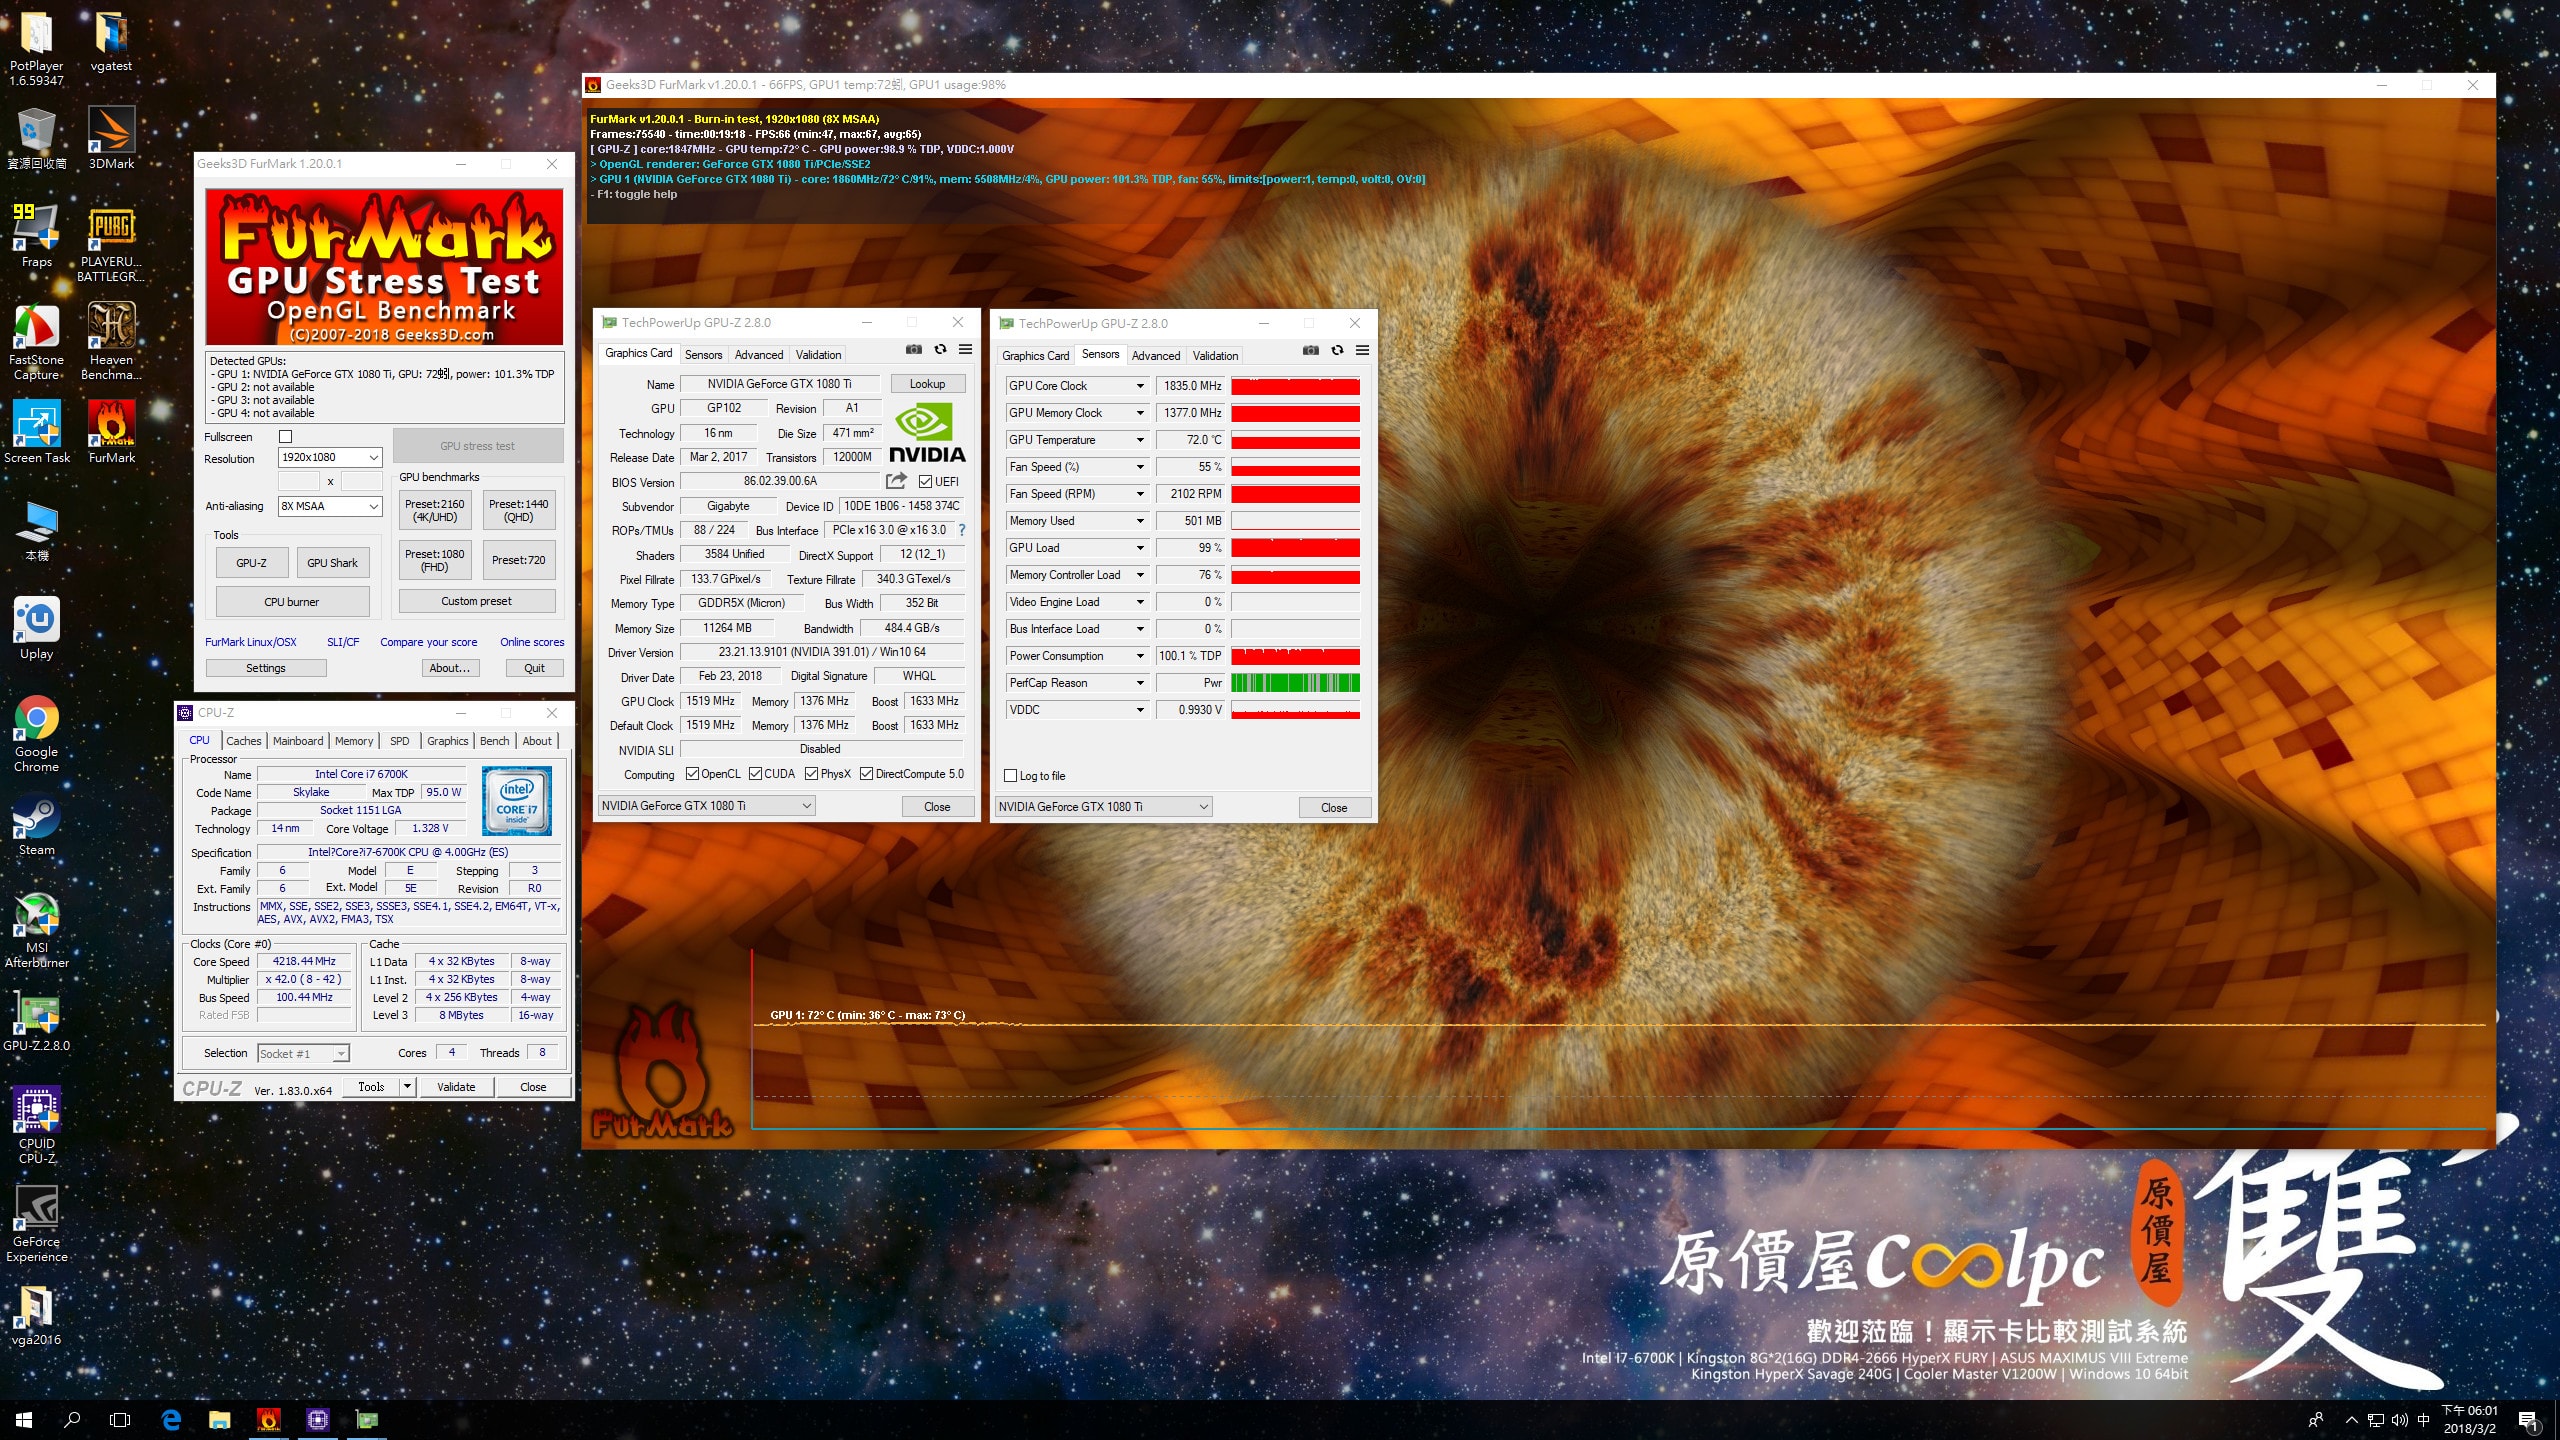
Task: Open the GPU-Z 2.8.0 desktop shortcut
Action: (37, 1022)
